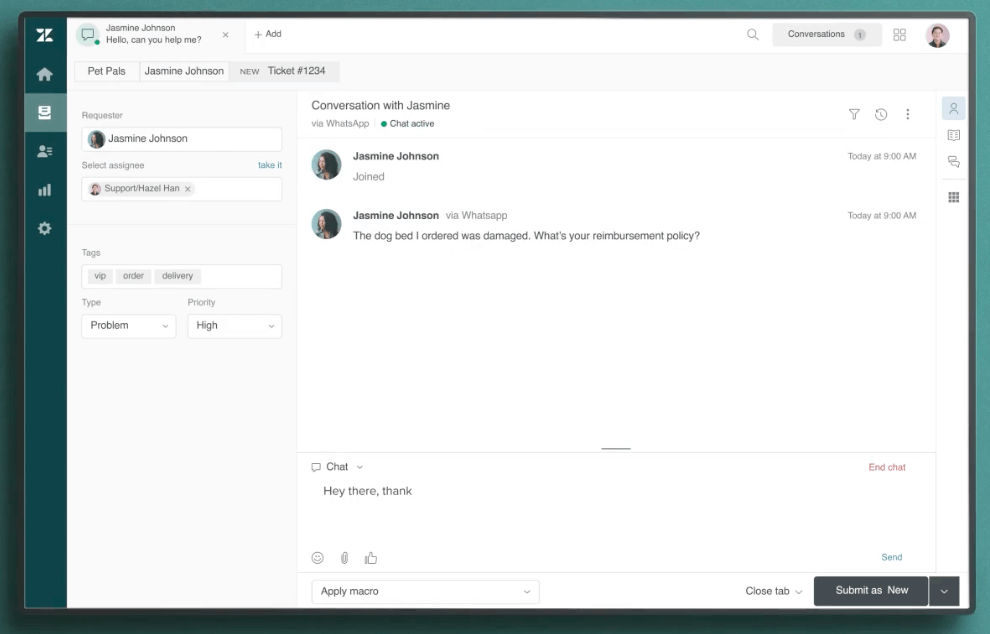Open Reporting from the left sidebar

coord(44,189)
